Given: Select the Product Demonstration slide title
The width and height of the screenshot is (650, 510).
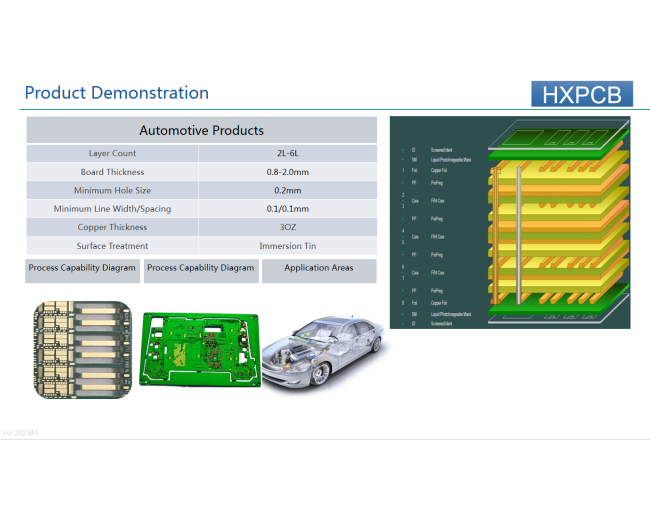Looking at the screenshot, I should (x=116, y=93).
